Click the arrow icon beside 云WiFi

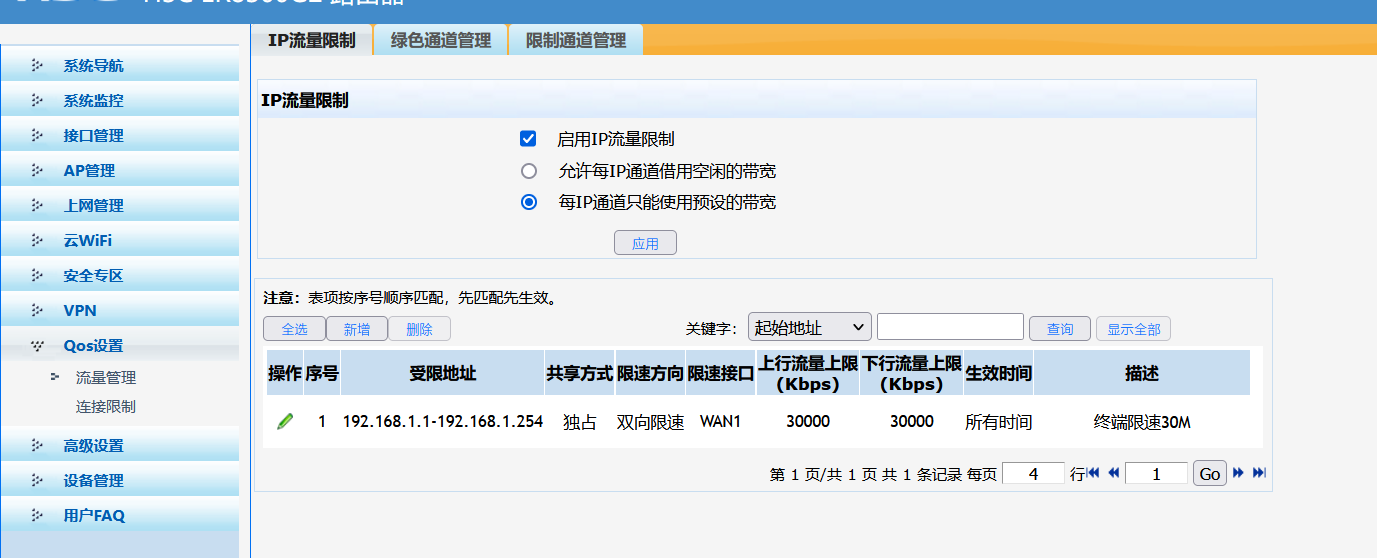click(37, 241)
